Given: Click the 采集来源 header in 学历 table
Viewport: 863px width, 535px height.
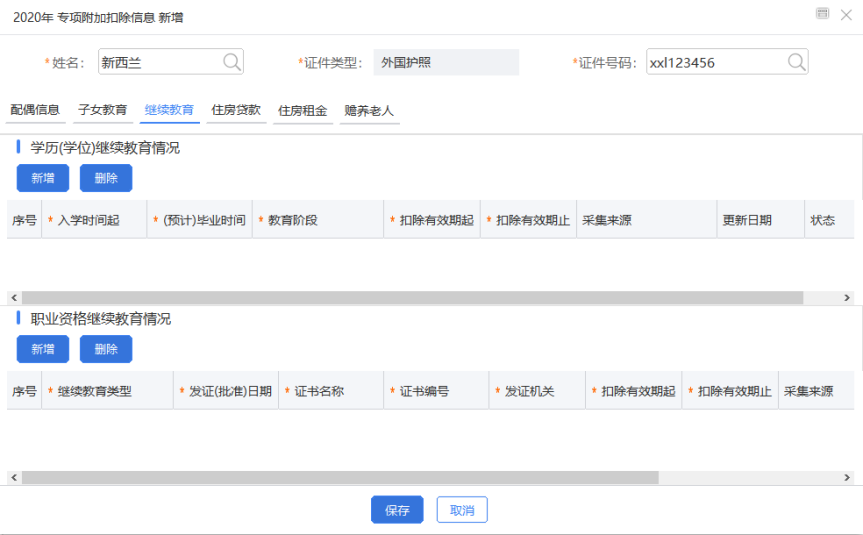Looking at the screenshot, I should [647, 220].
